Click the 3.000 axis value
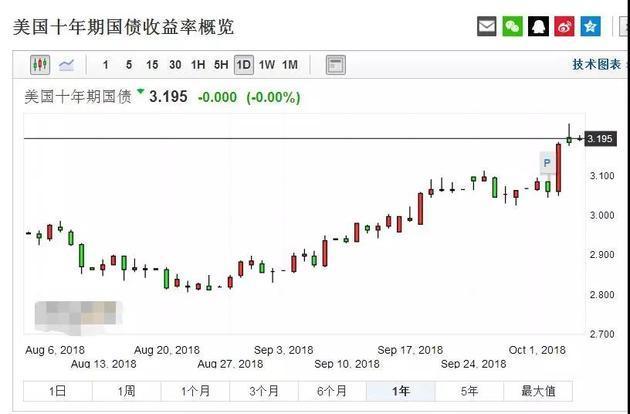Viewport: 630px width, 414px height. [602, 215]
